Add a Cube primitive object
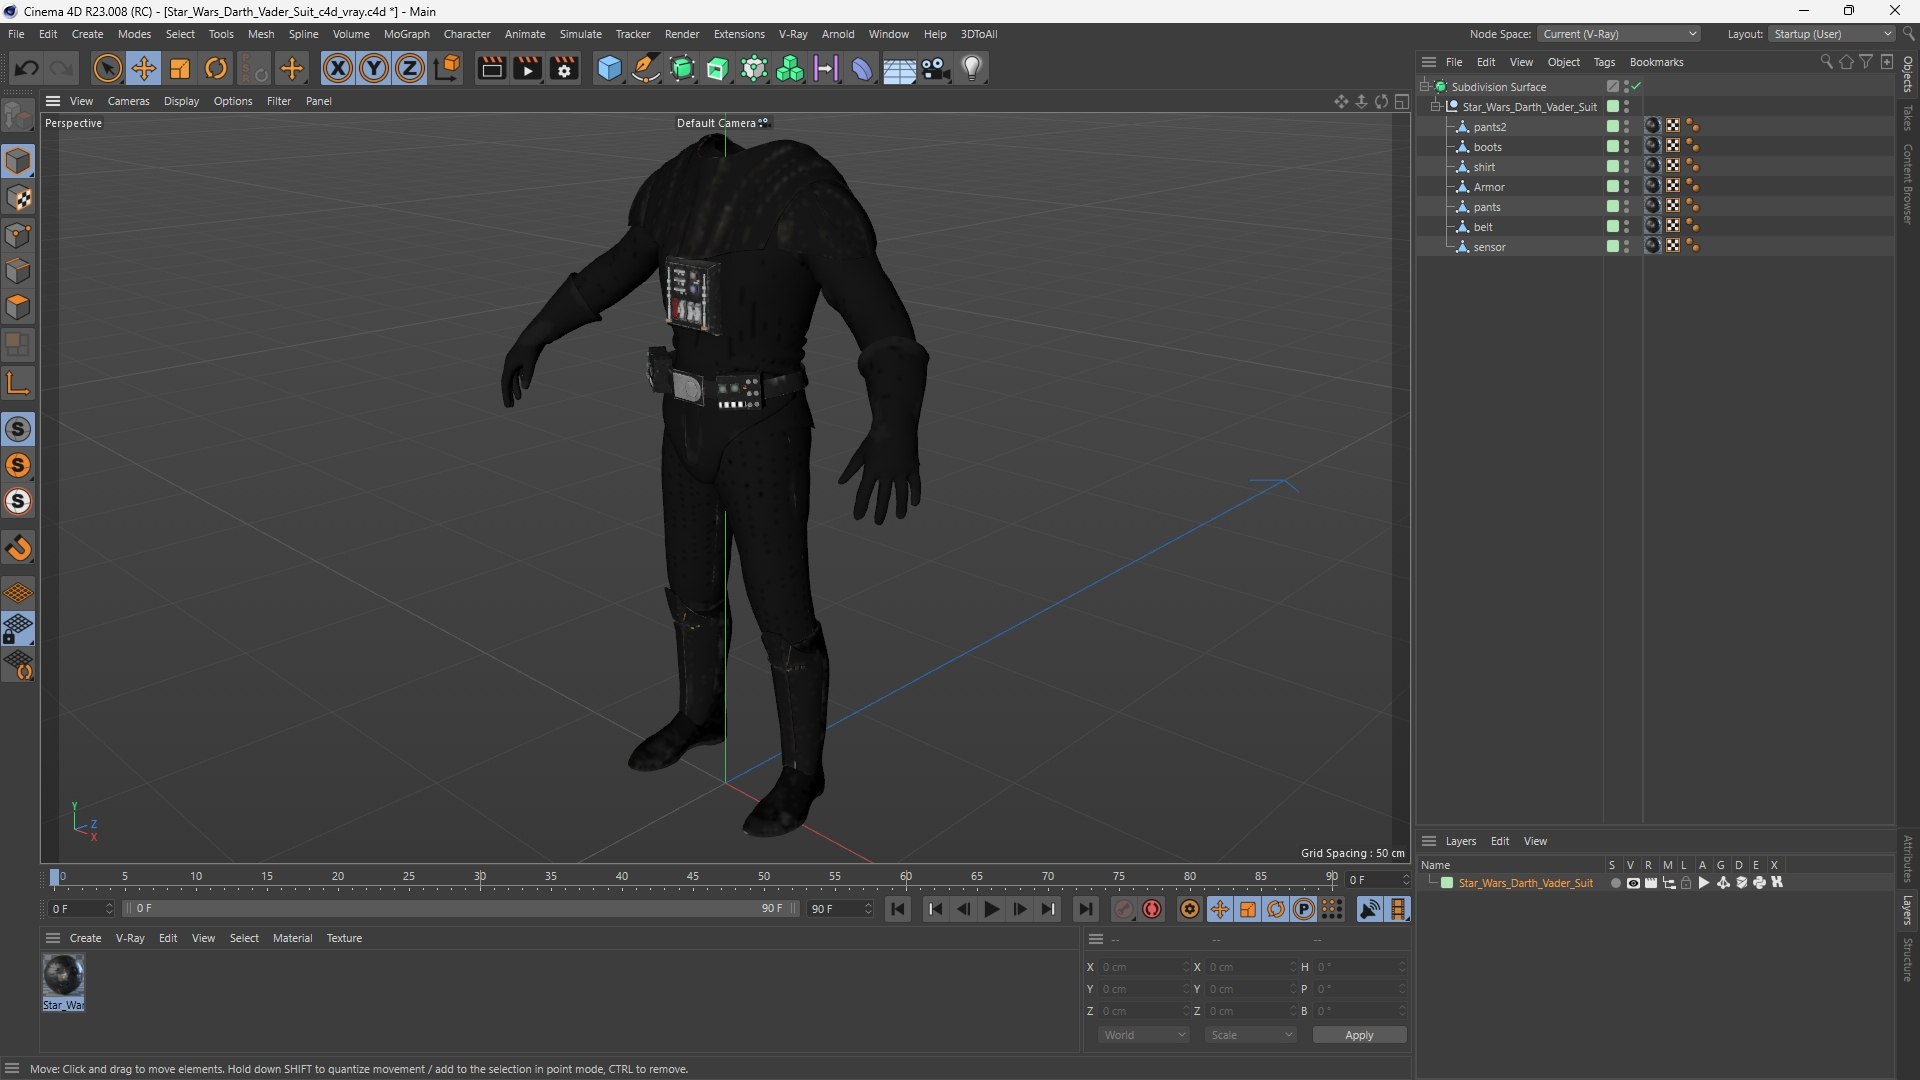1920x1080 pixels. (x=609, y=68)
